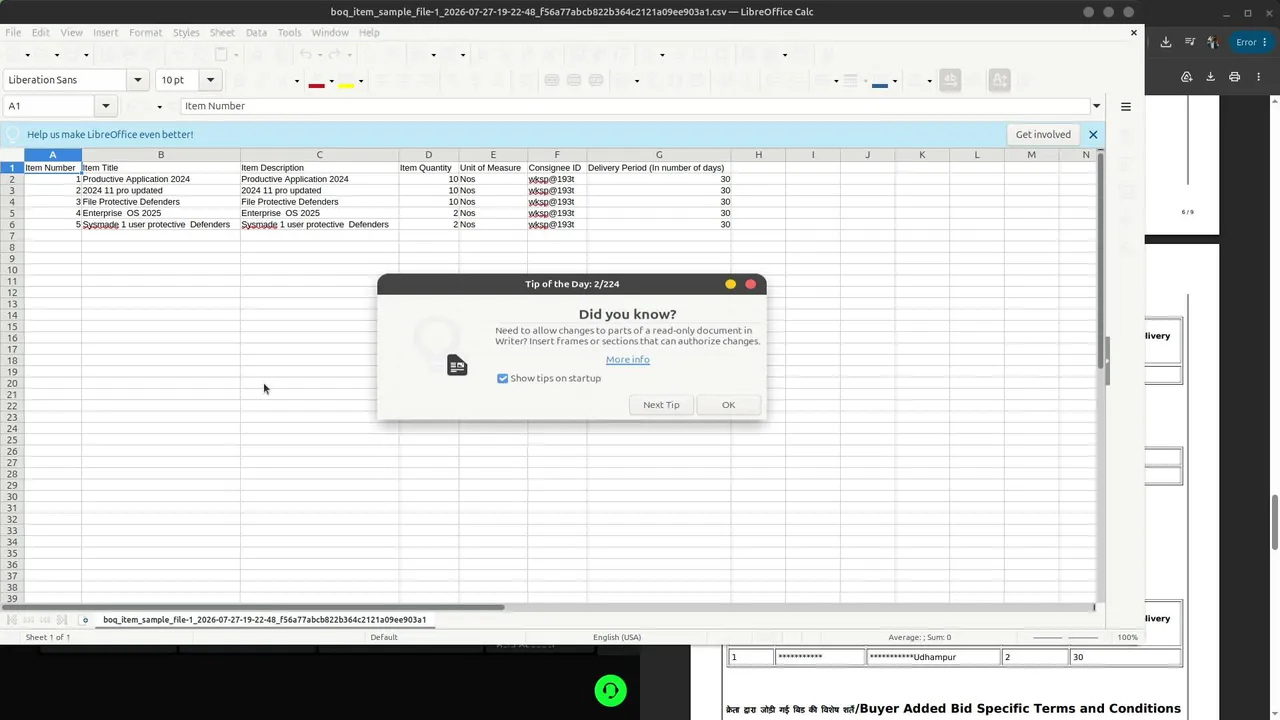Open the background color dropdown arrow beside blue swatch
Viewport: 1280px width, 720px height.
click(x=894, y=81)
